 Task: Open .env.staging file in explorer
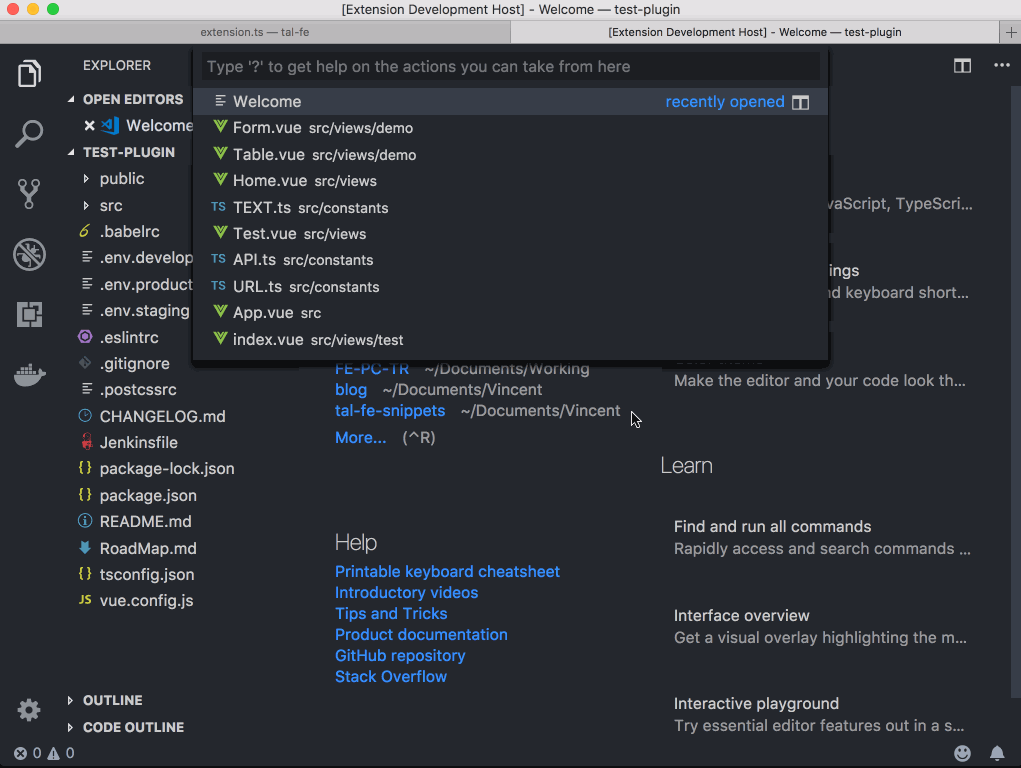pyautogui.click(x=145, y=311)
